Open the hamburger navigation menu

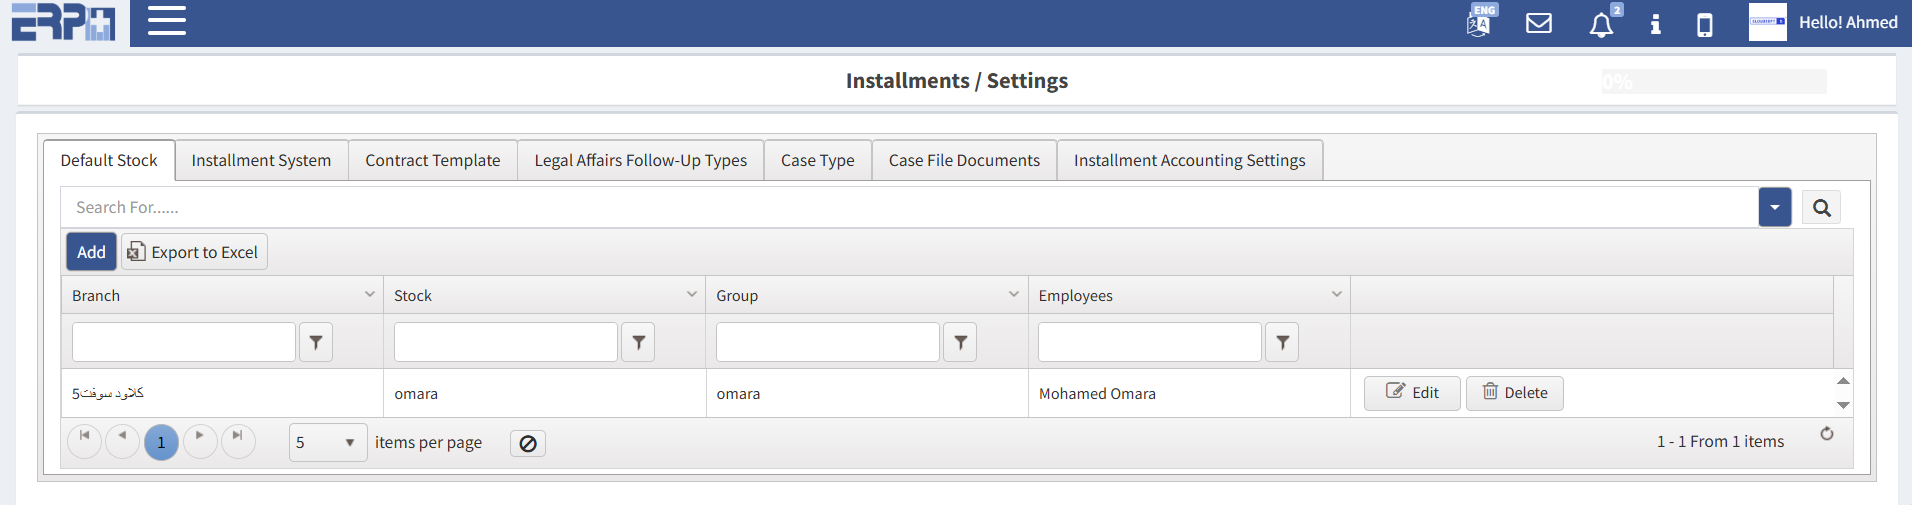[x=167, y=21]
